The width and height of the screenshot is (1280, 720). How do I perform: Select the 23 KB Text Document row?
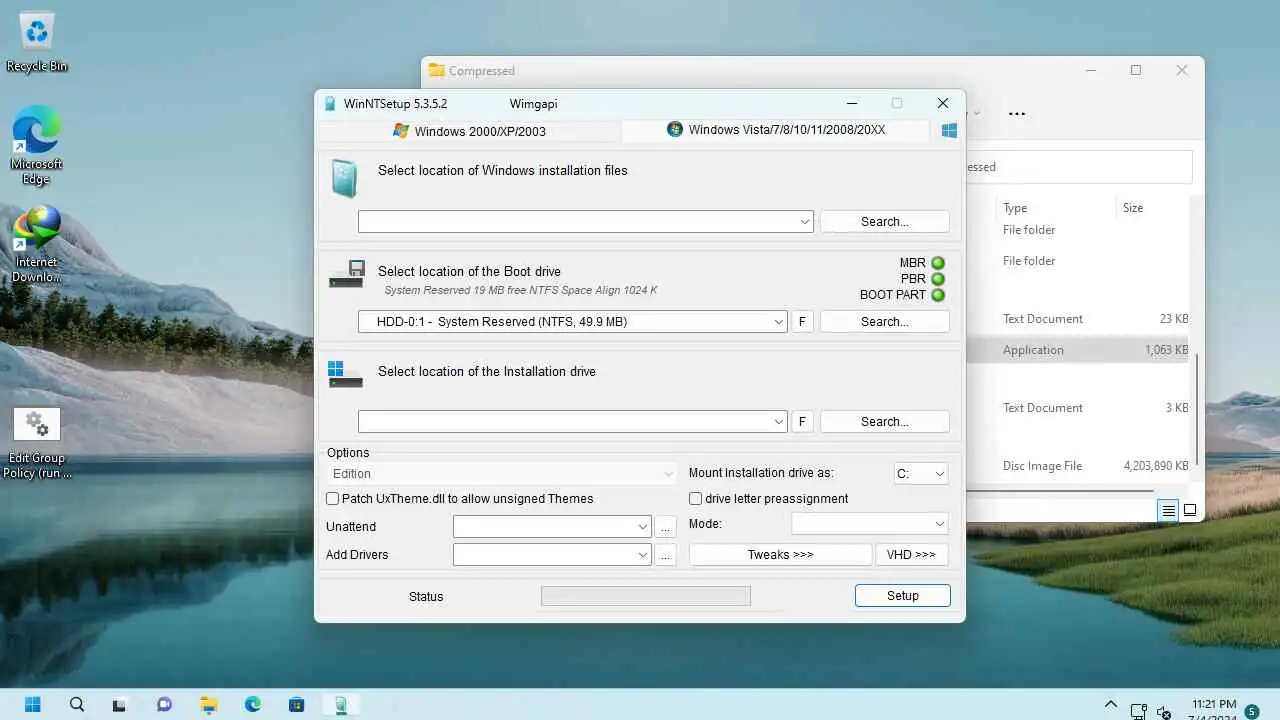[1078, 319]
